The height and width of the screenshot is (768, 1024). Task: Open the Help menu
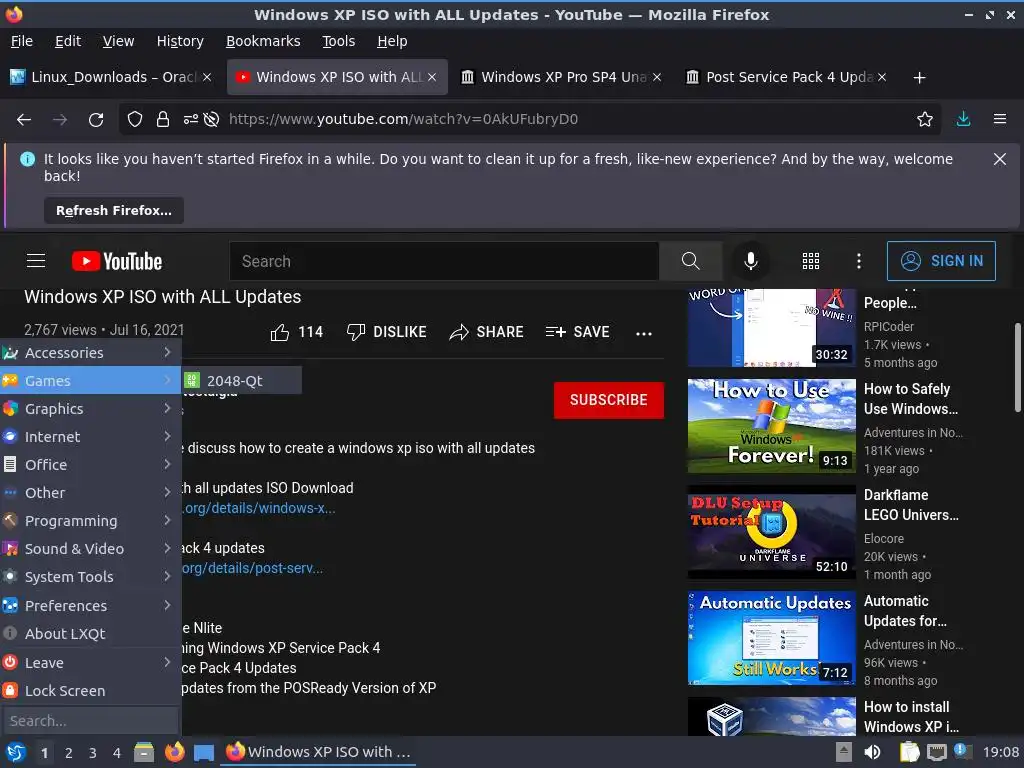click(x=392, y=41)
